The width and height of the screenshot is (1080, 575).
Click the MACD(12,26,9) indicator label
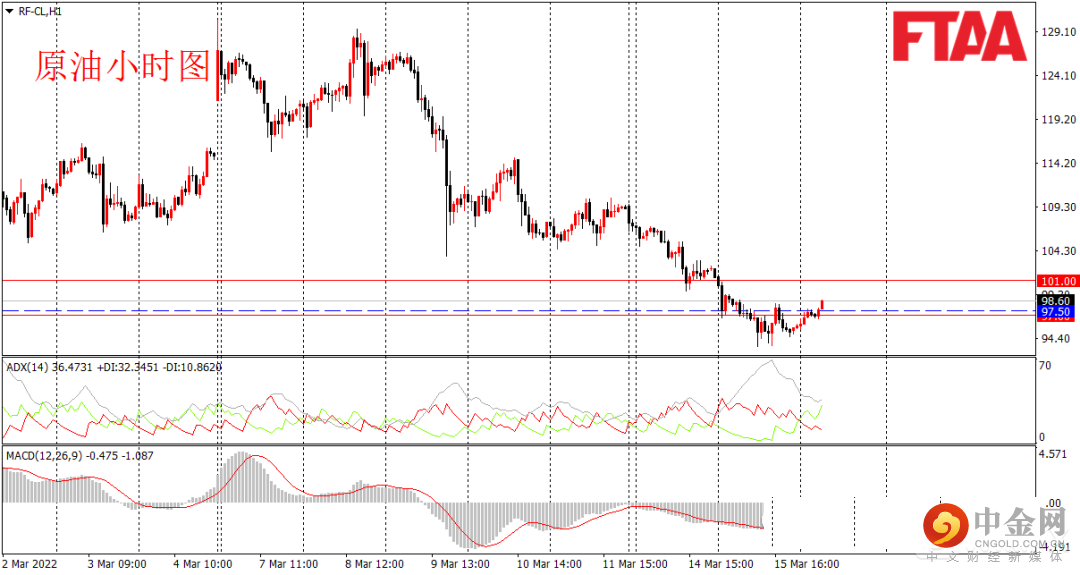pos(45,456)
